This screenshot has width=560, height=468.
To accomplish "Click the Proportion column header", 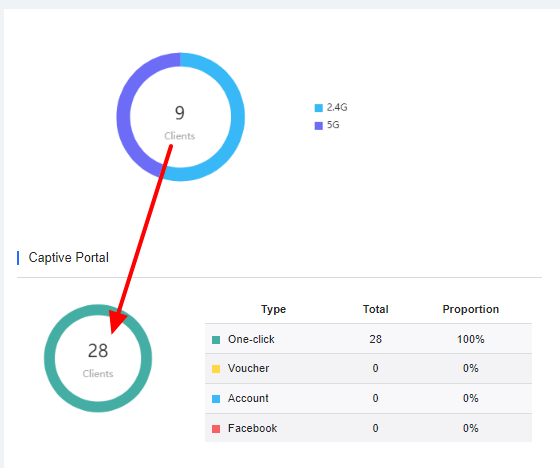I will click(471, 309).
